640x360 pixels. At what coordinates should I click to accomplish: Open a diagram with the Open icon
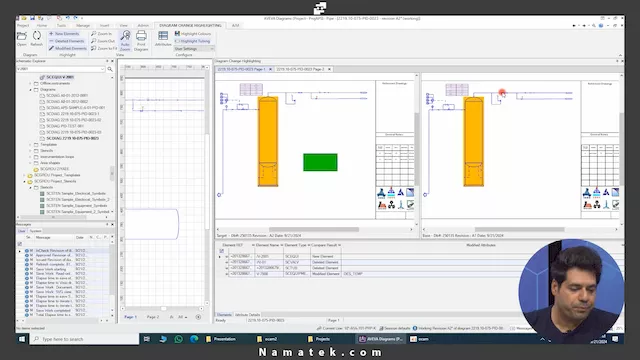tap(22, 39)
